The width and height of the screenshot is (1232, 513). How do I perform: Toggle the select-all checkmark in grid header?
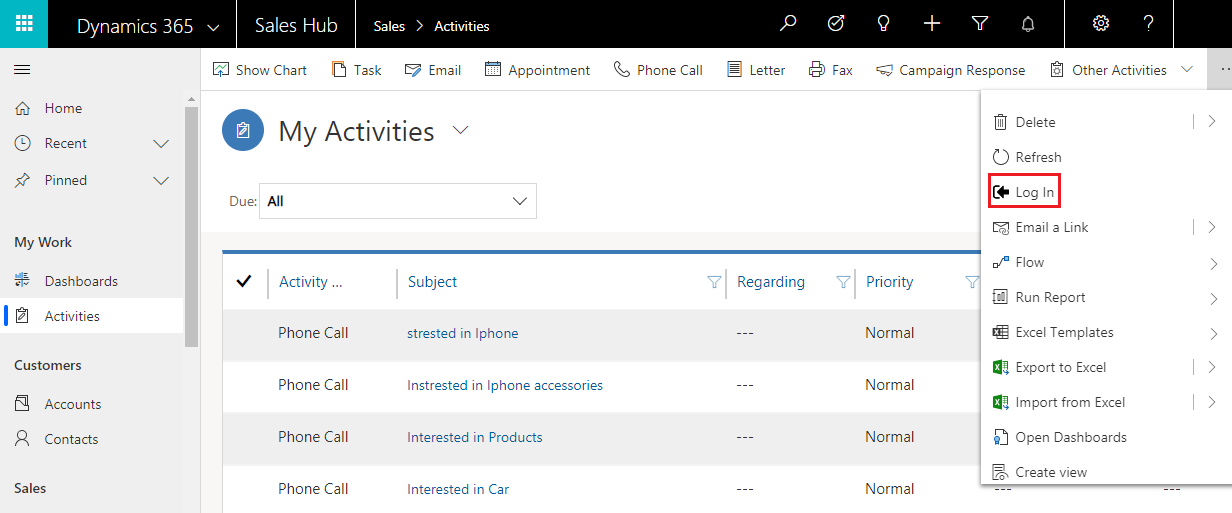tap(243, 282)
